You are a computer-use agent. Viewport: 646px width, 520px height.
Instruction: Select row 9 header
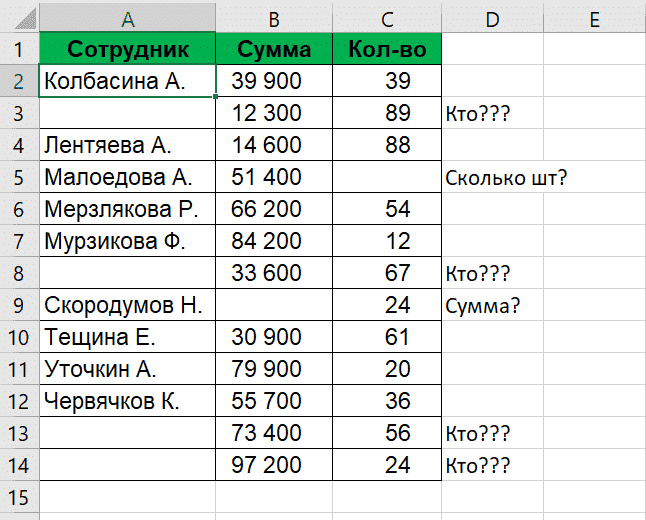pos(19,305)
